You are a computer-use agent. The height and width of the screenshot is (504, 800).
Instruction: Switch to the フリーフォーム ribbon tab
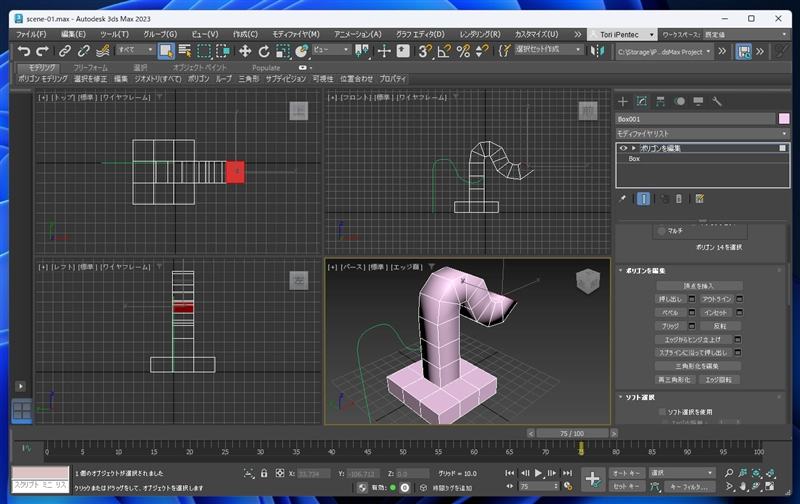[x=90, y=67]
